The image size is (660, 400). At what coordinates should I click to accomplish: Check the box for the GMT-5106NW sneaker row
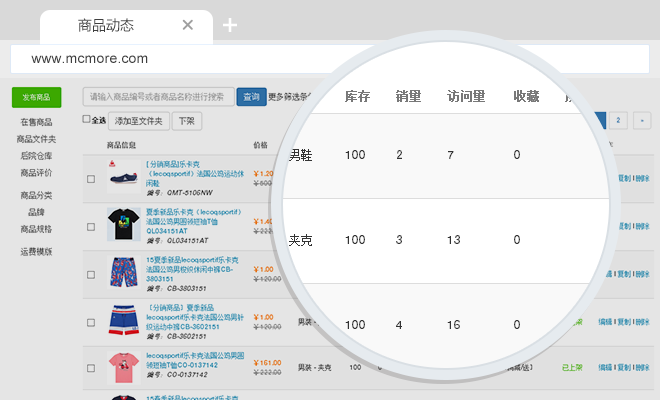[91, 179]
